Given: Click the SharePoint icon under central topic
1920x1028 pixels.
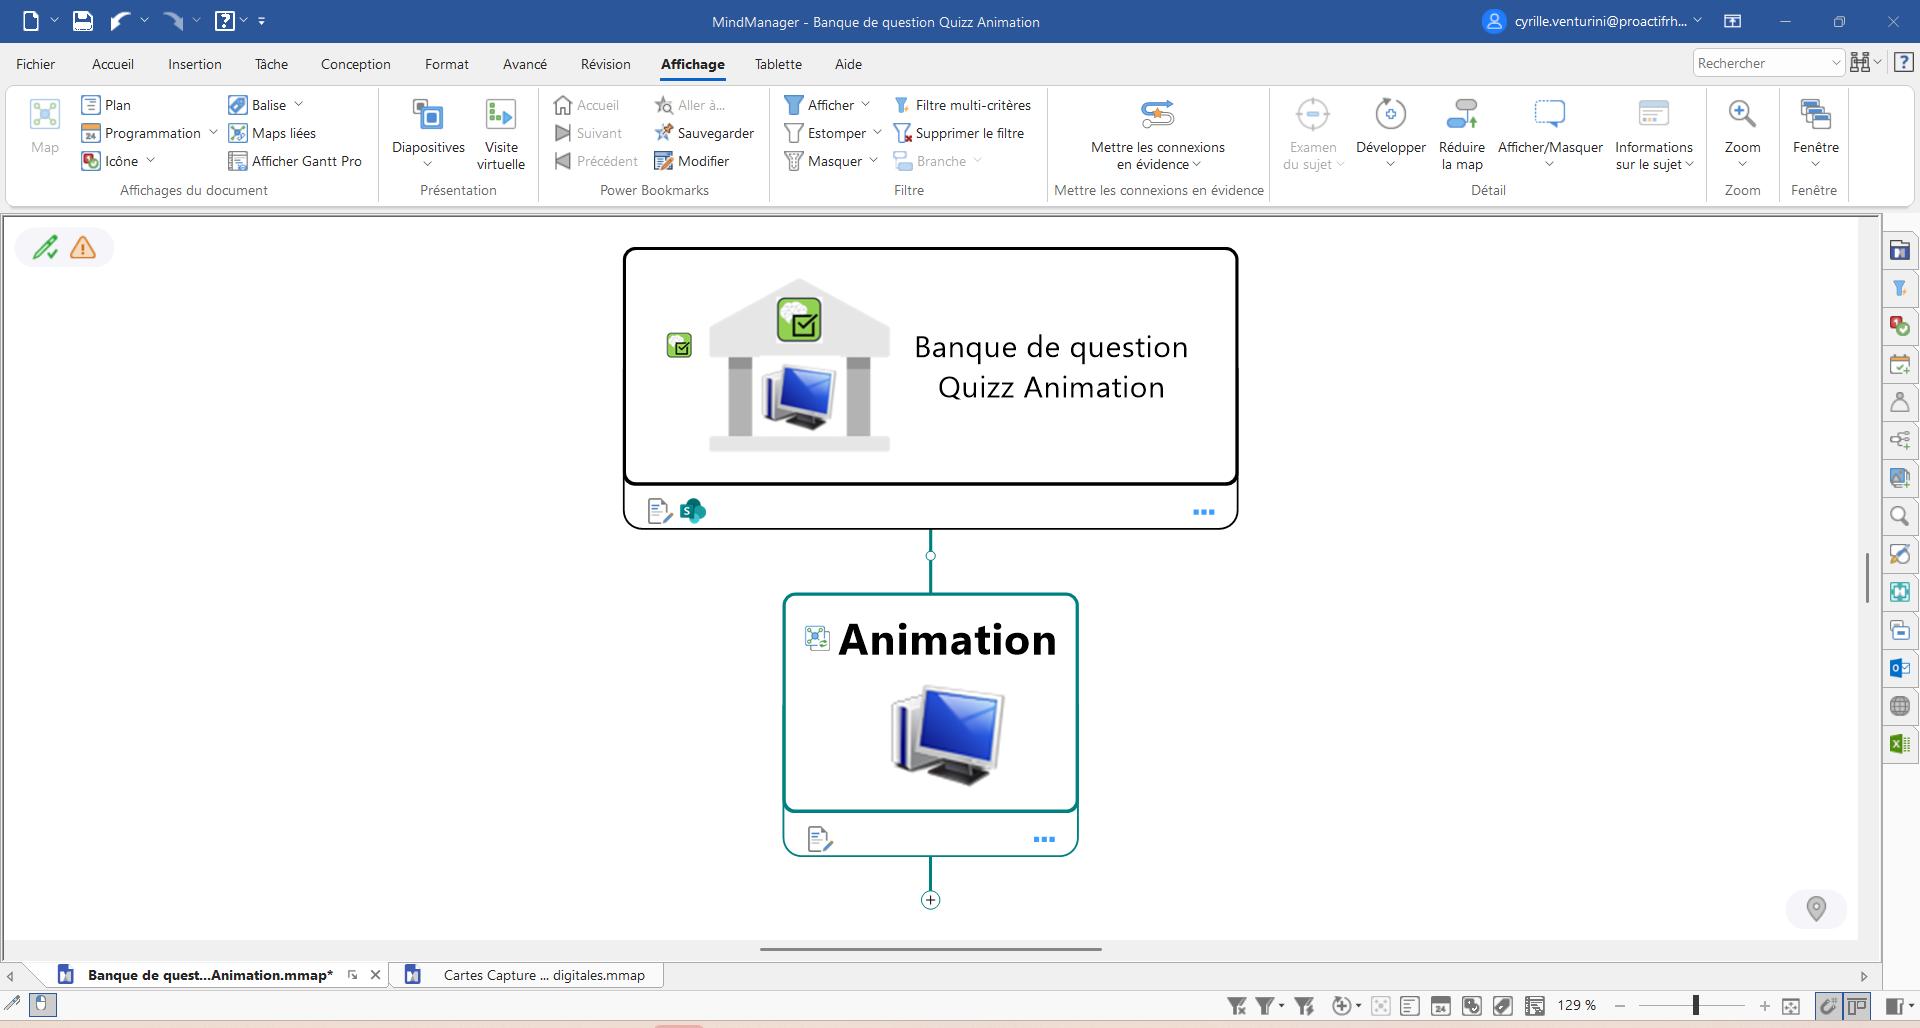Looking at the screenshot, I should [692, 511].
